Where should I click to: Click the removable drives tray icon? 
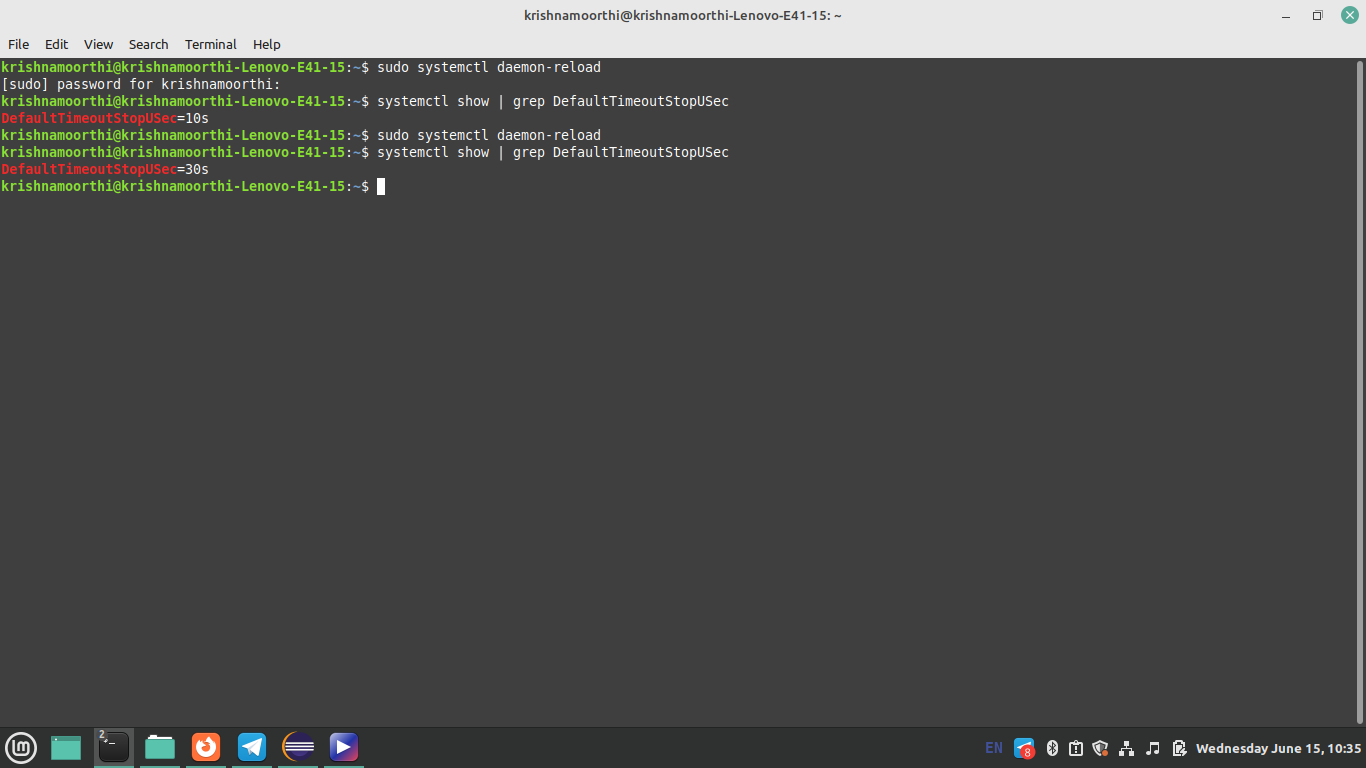[1076, 748]
